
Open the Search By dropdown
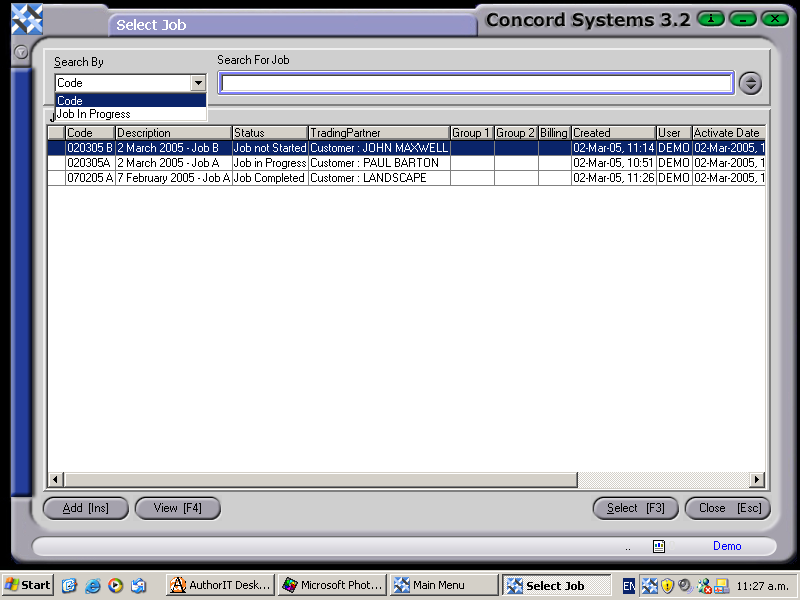point(198,83)
